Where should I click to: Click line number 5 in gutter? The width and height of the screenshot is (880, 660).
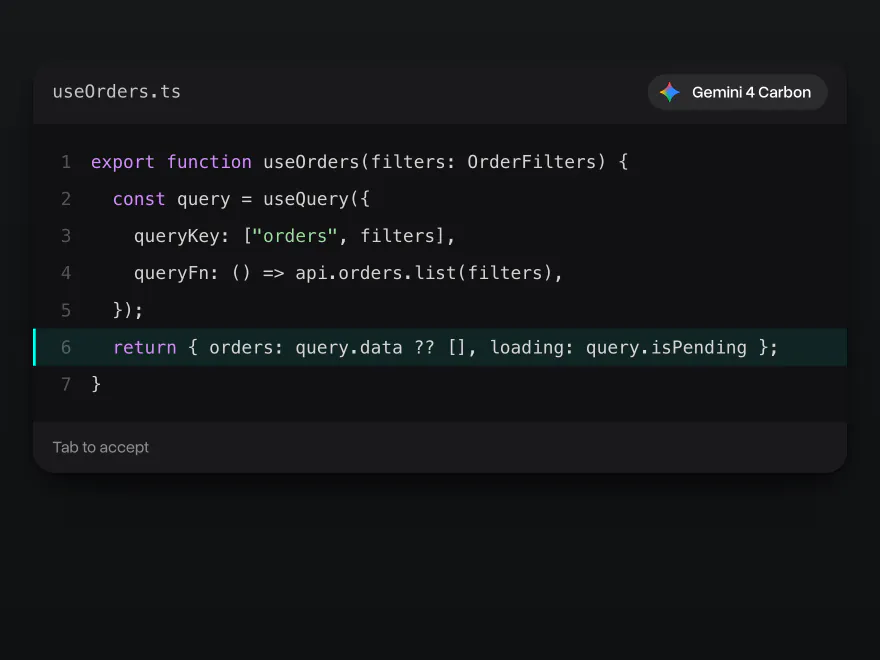pos(66,310)
